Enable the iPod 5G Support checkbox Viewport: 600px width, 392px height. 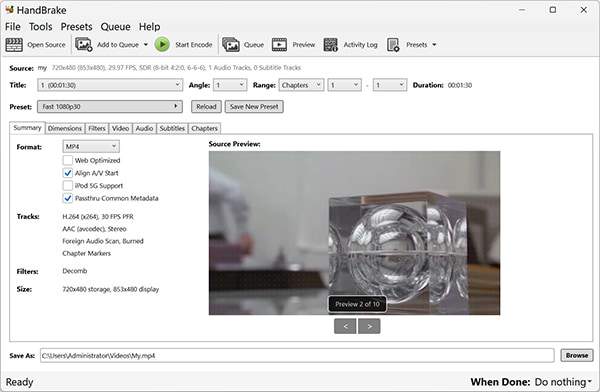coord(68,185)
